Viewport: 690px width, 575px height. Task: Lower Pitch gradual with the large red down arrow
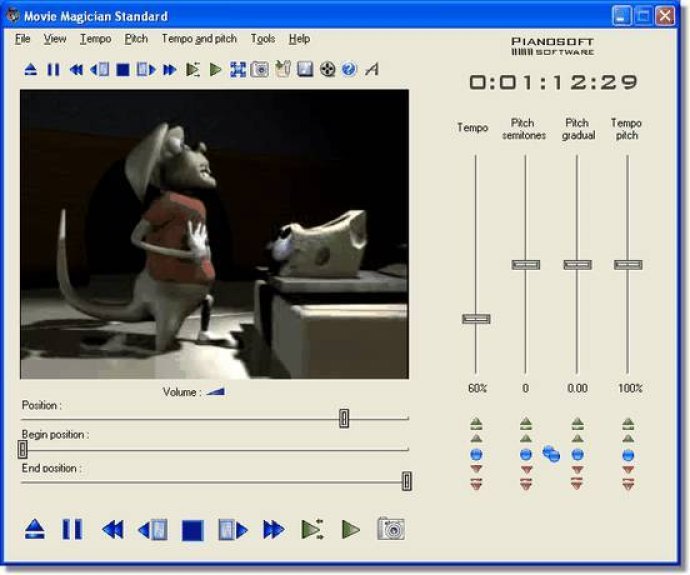577,483
